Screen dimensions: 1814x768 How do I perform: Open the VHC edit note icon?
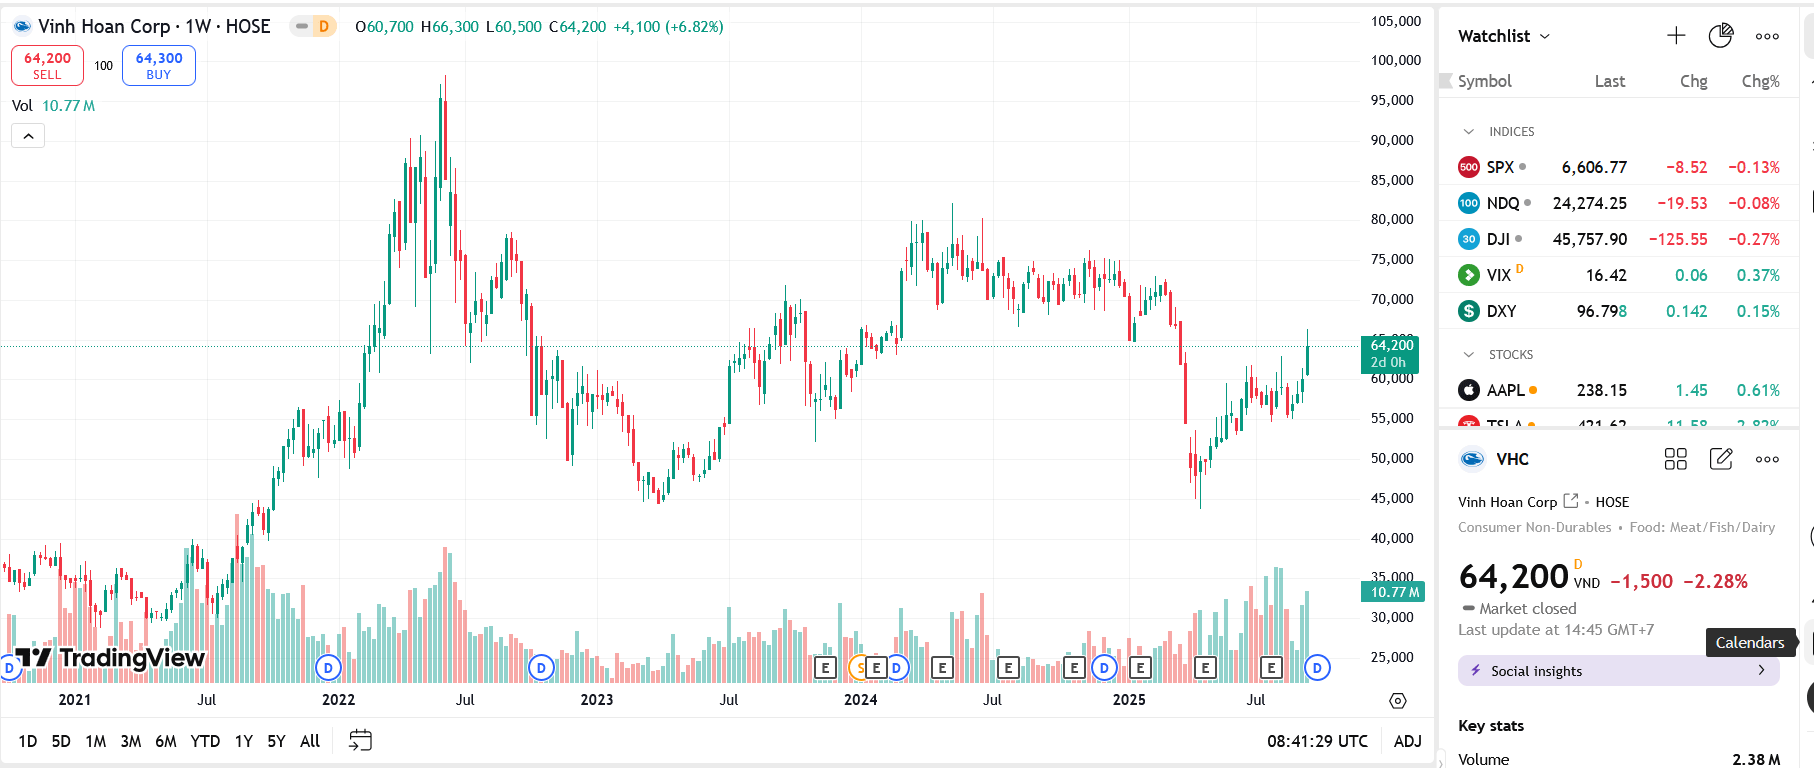[x=1721, y=459]
